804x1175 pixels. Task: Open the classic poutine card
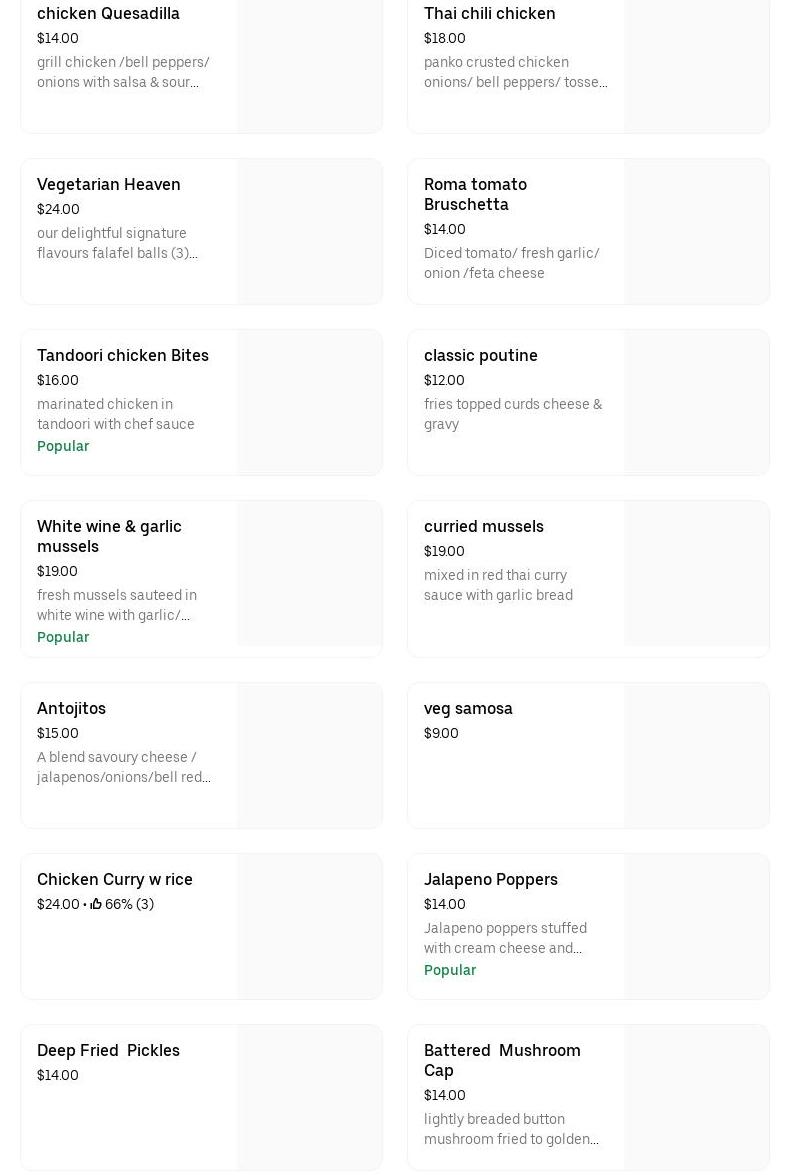pos(481,356)
